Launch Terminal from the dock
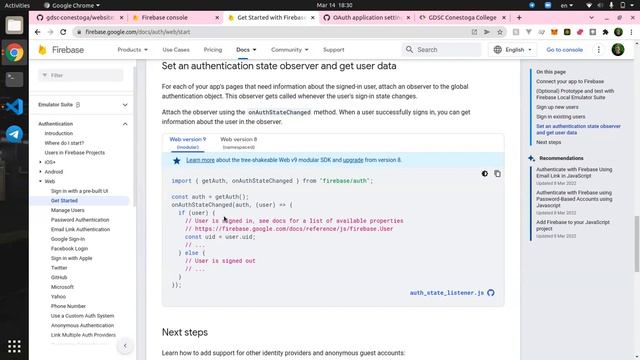Screen dimensions: 640x360 [14, 79]
